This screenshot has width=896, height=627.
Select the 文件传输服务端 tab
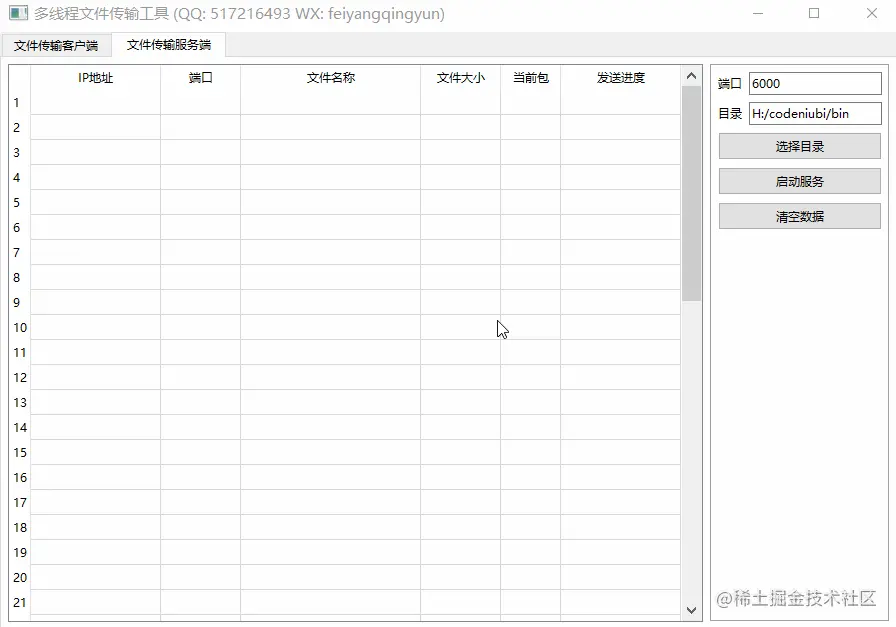[x=168, y=45]
